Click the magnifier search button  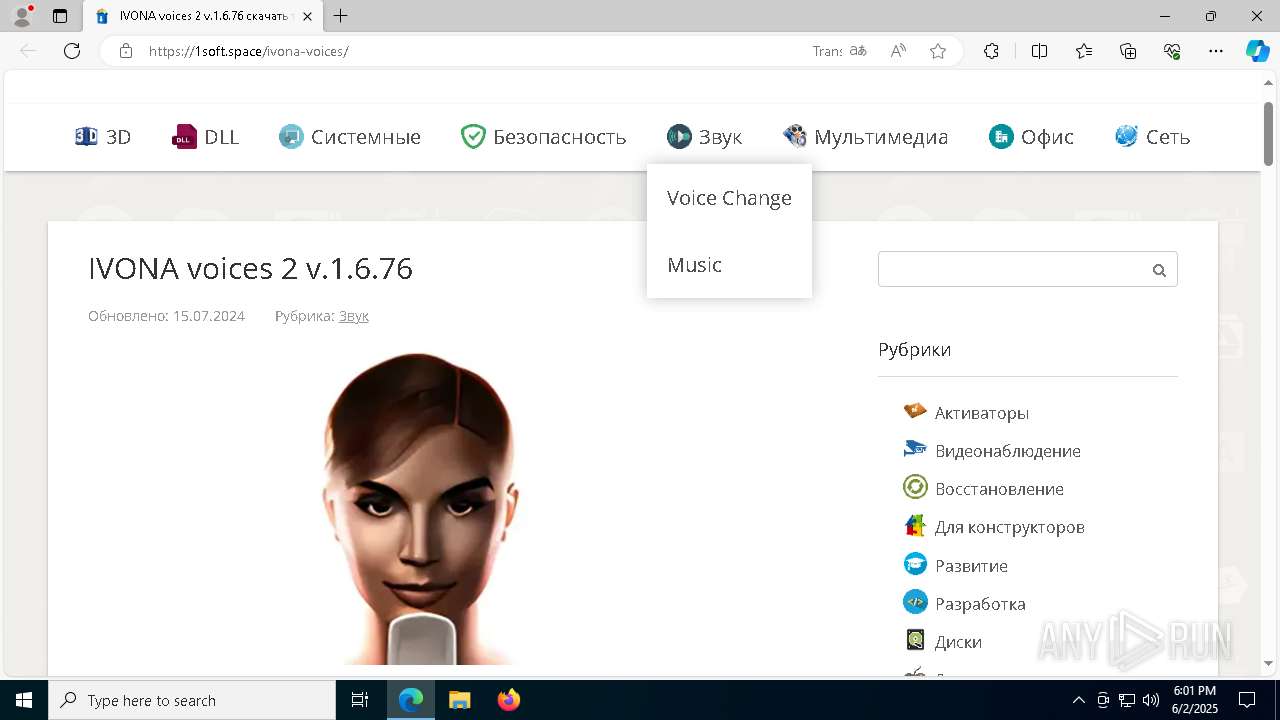[x=1159, y=270]
